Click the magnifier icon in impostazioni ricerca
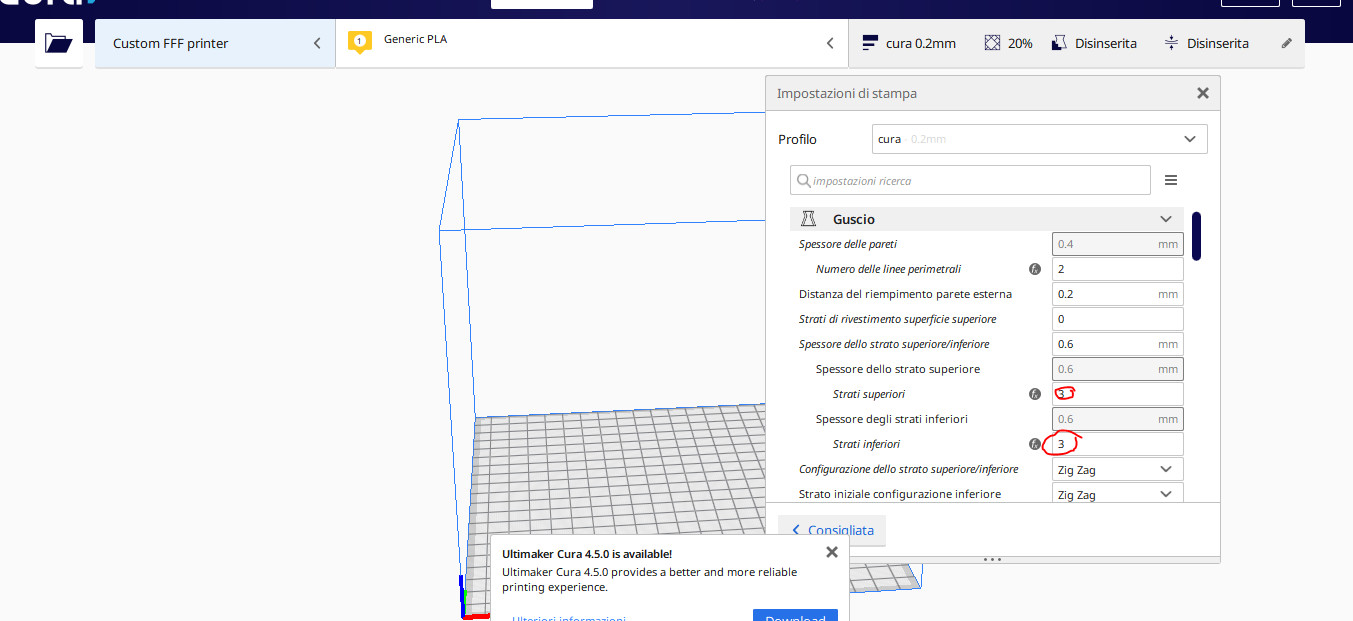Viewport: 1353px width, 621px height. (802, 181)
